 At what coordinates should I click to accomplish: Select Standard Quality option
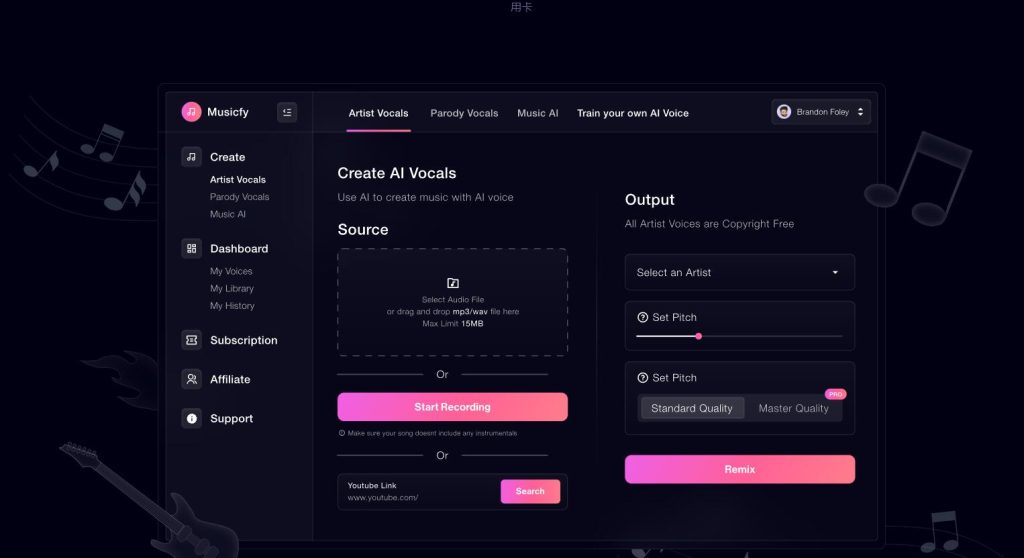pos(692,408)
